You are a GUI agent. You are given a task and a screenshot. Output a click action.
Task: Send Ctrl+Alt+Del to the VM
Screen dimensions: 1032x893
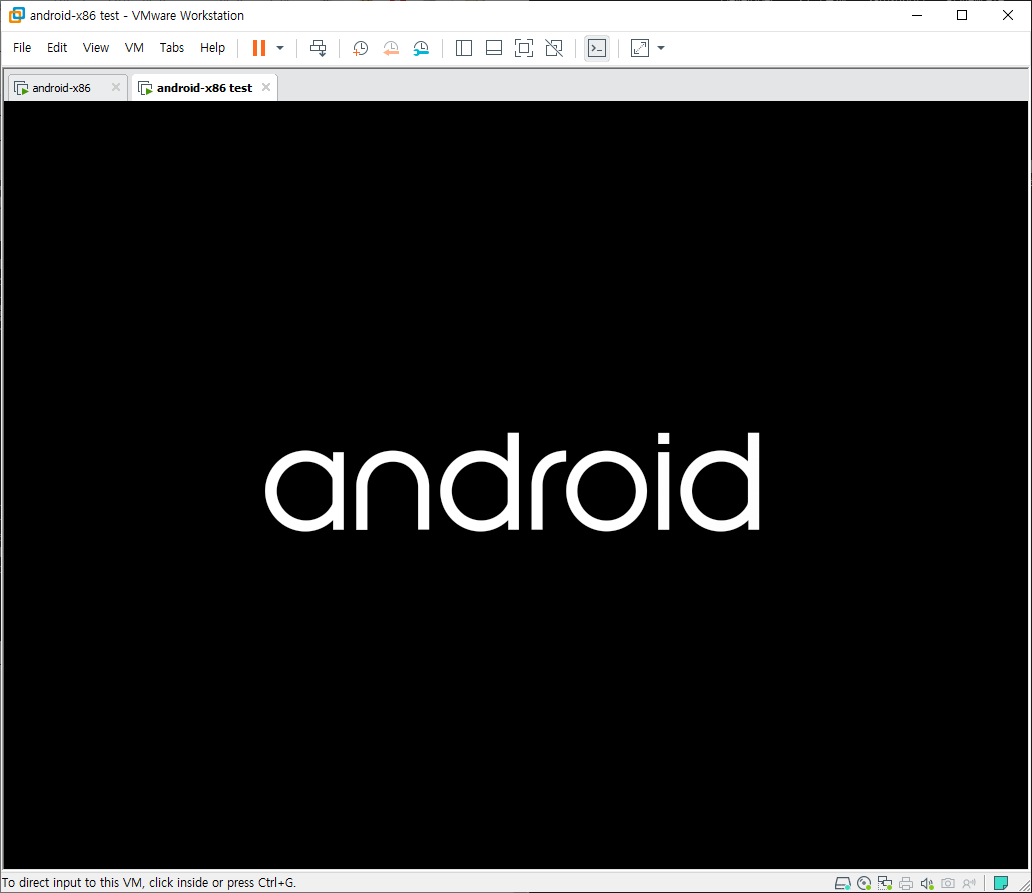point(318,48)
